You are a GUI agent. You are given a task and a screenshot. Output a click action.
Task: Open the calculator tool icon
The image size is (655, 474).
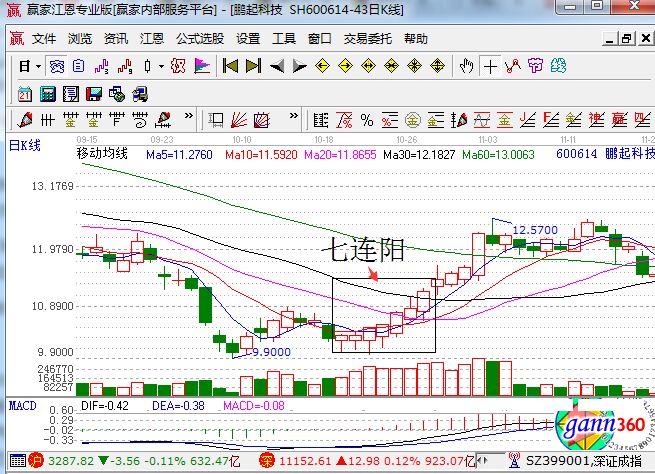click(48, 95)
